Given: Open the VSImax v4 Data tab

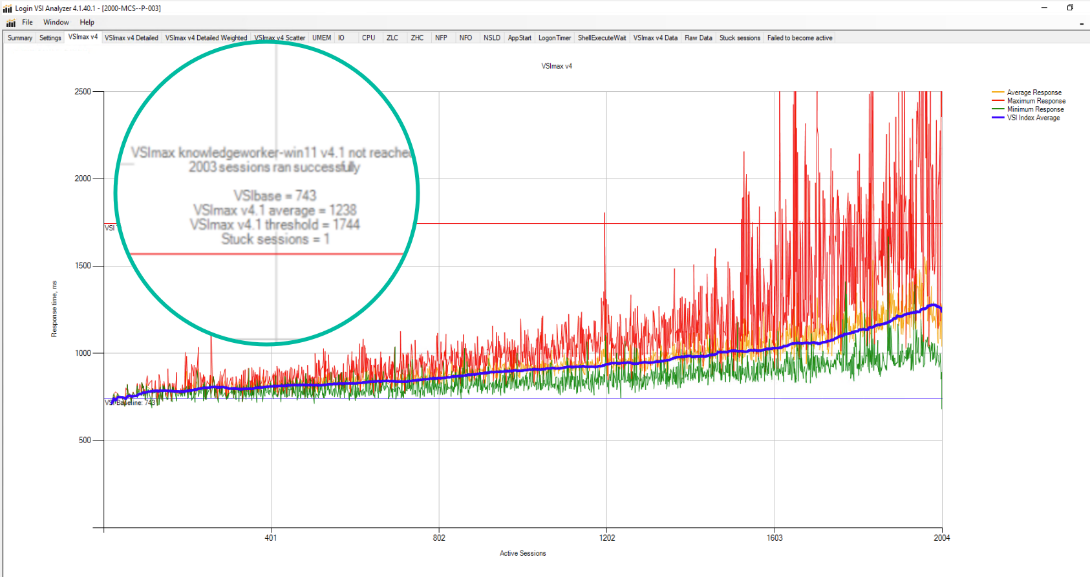Looking at the screenshot, I should (655, 38).
